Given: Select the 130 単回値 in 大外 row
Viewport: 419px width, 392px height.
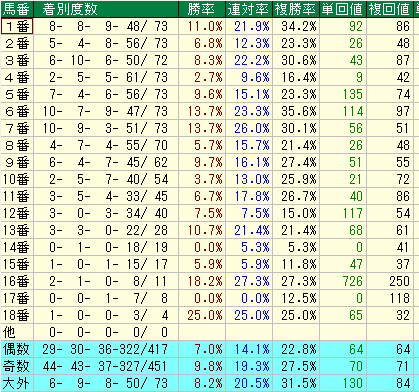Looking at the screenshot, I should coord(353,383).
